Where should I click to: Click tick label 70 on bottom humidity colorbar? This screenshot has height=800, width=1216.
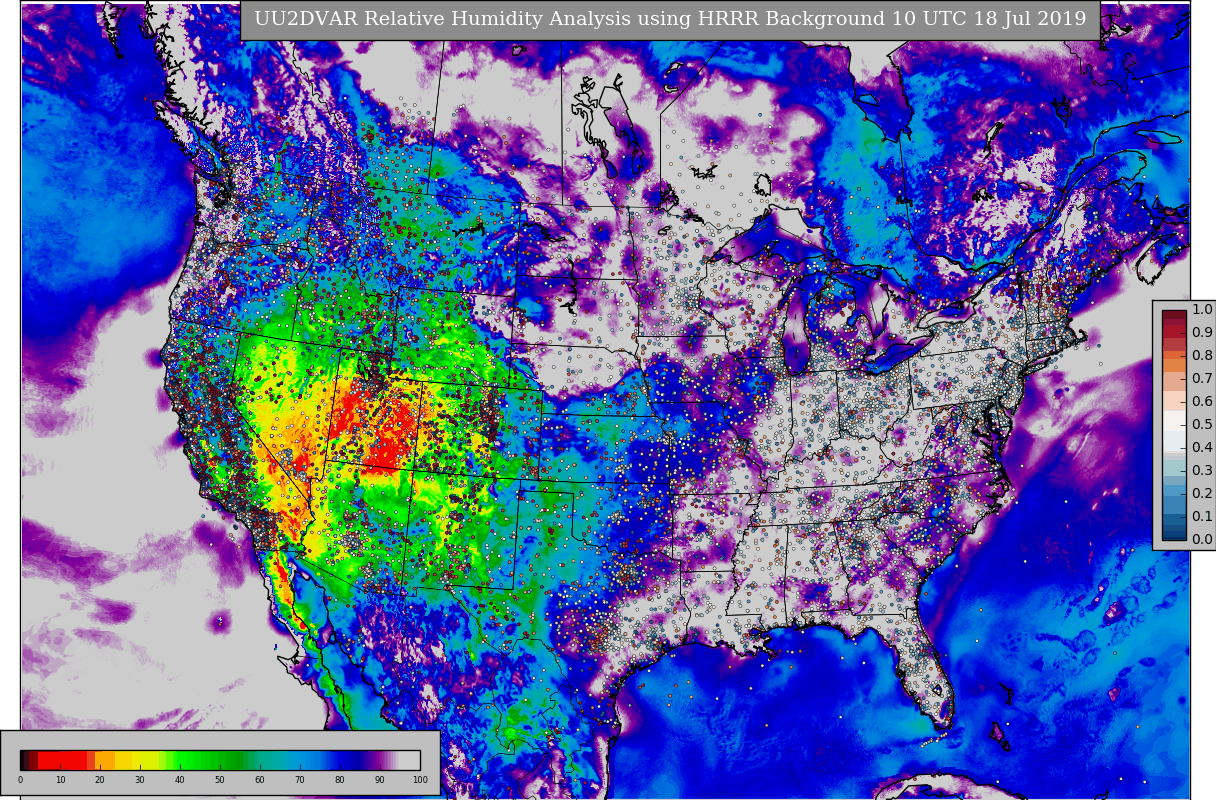pyautogui.click(x=299, y=780)
